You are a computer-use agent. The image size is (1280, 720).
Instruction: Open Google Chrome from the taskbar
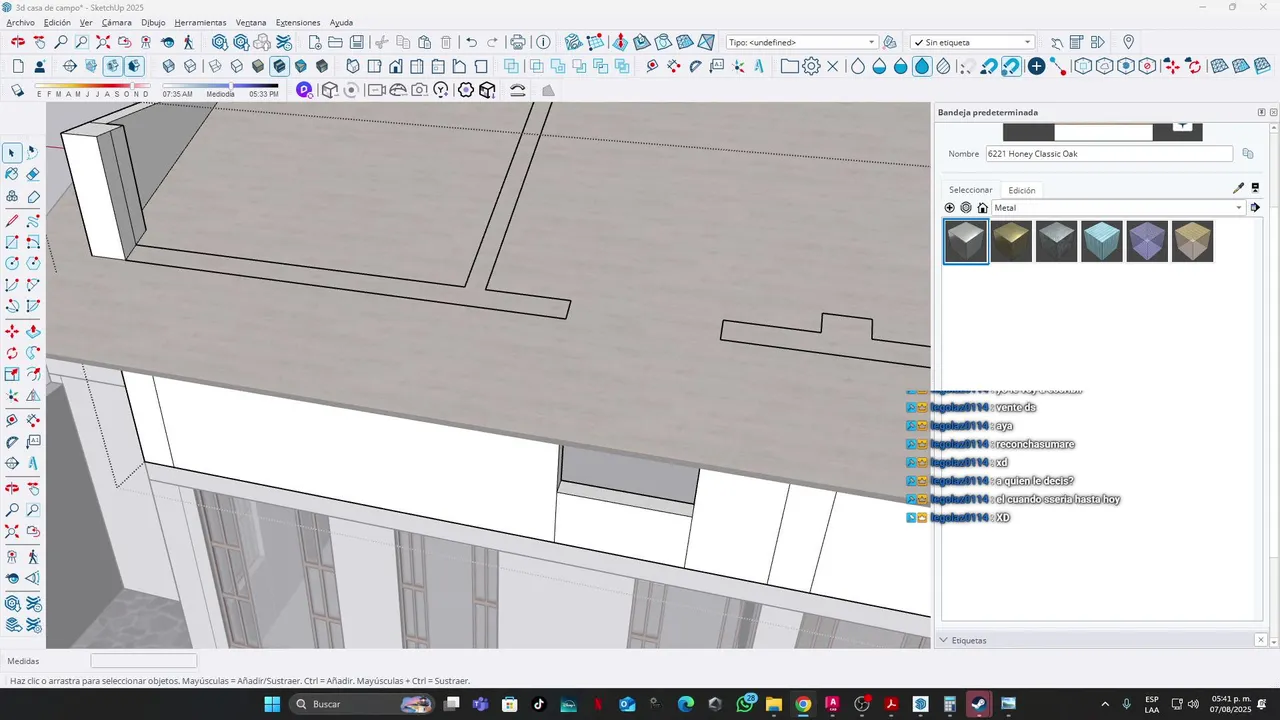tap(803, 704)
